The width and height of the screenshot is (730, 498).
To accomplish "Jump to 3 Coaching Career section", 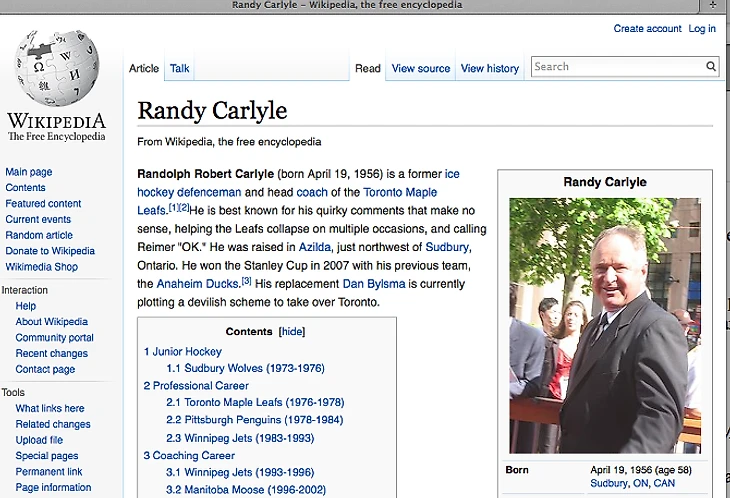I will (189, 455).
